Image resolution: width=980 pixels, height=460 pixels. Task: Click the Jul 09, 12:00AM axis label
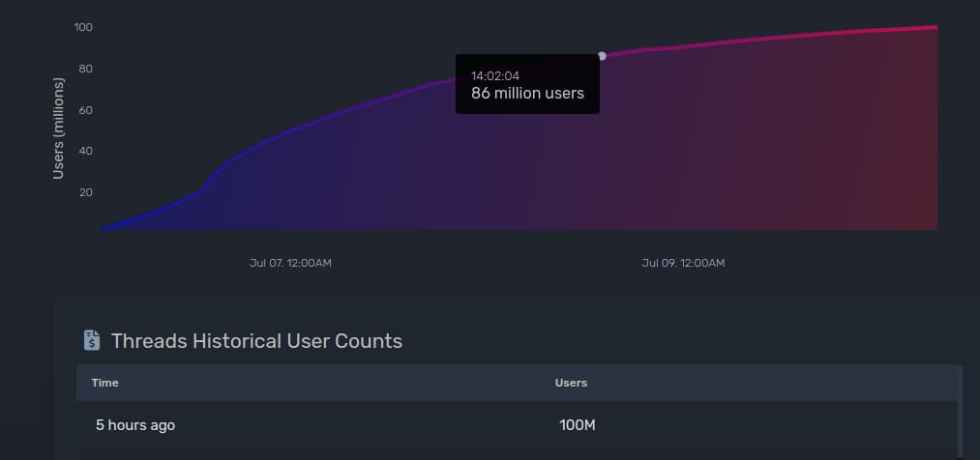tap(683, 263)
